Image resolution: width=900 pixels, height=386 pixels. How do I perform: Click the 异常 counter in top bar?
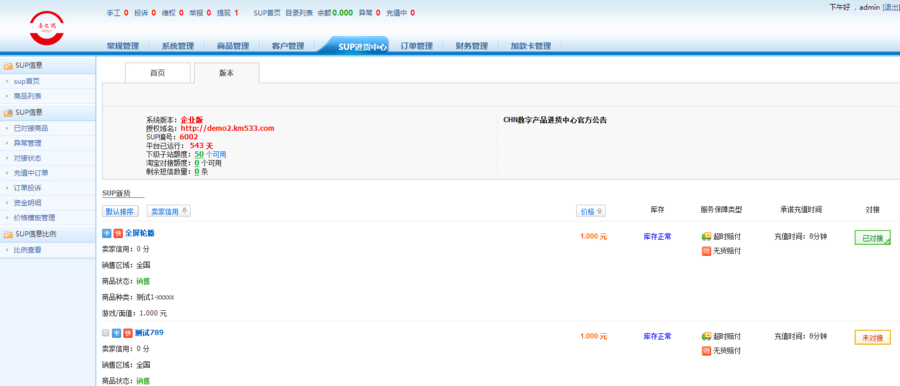[x=370, y=13]
